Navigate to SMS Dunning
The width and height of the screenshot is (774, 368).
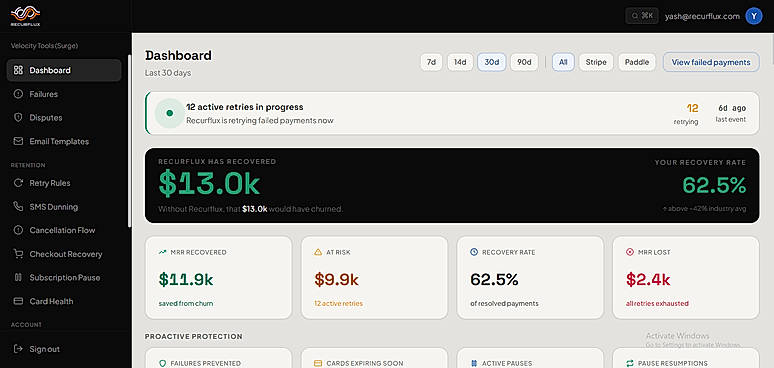[x=64, y=206]
